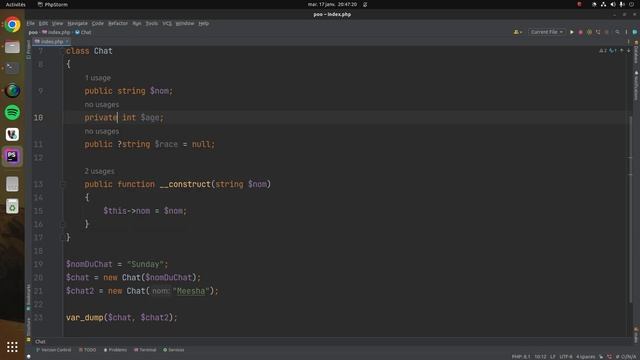
Task: Open the Search Everywhere magnifier icon
Action: (618, 32)
